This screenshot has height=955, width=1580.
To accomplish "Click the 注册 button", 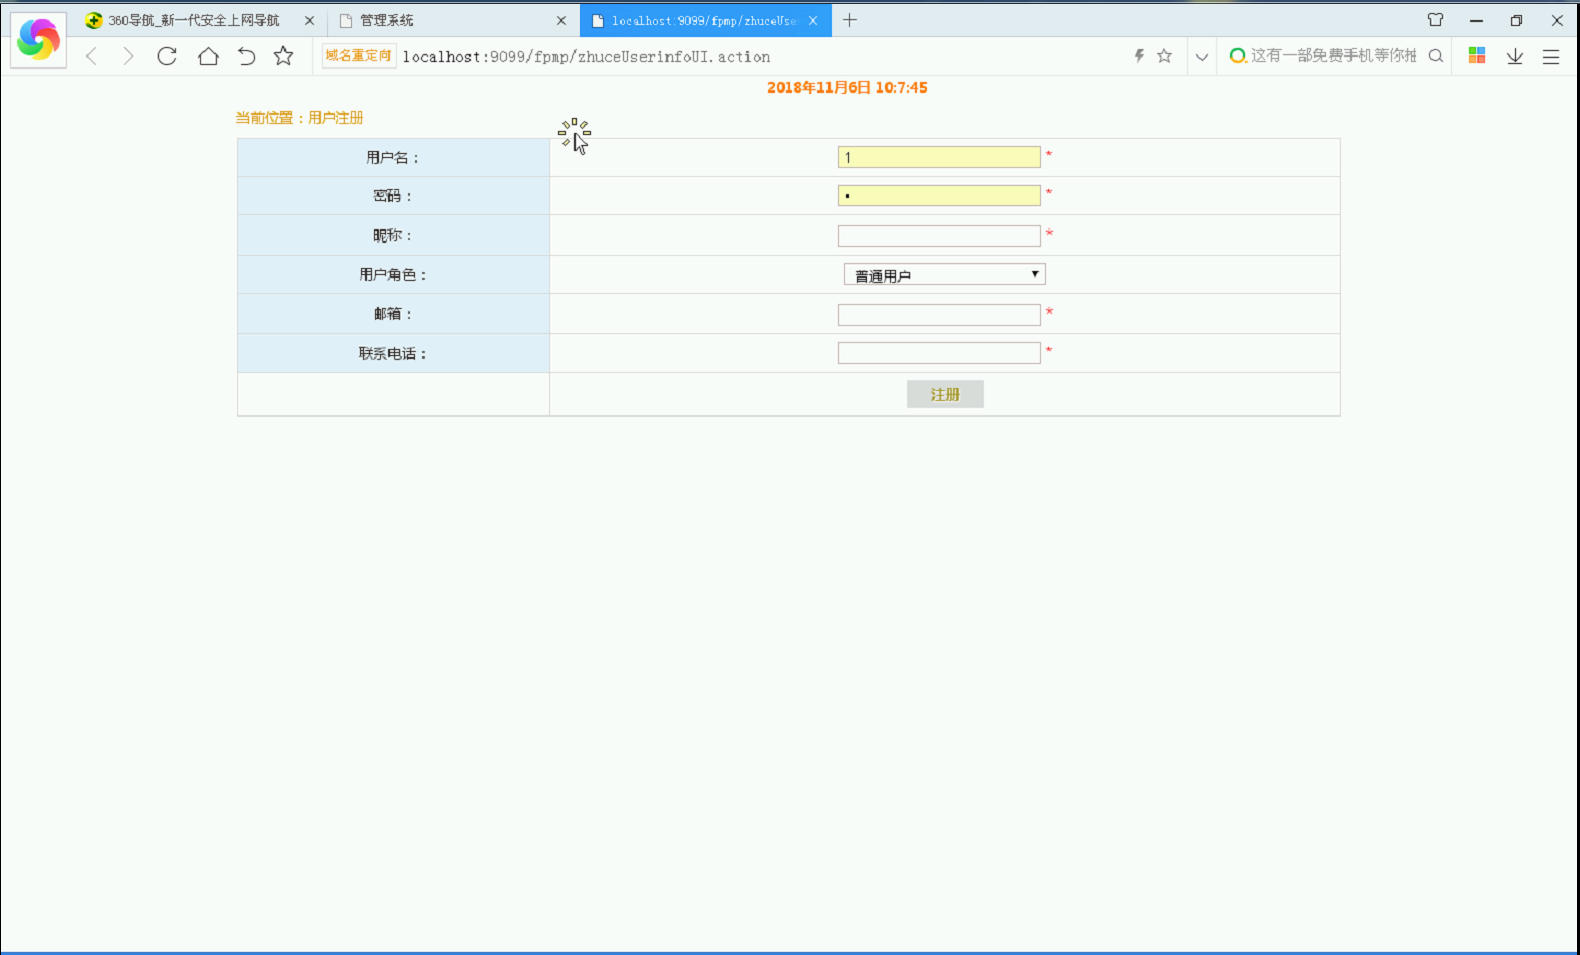I will 945,394.
